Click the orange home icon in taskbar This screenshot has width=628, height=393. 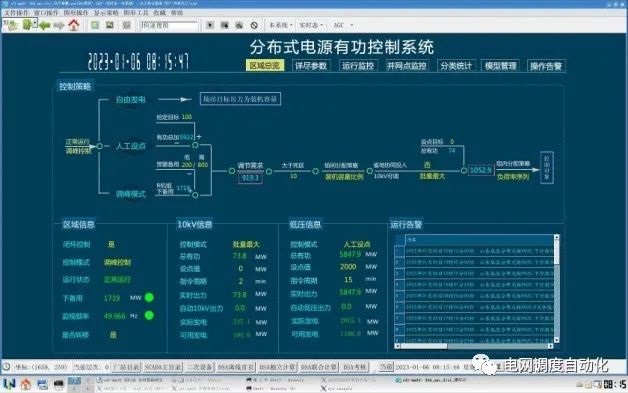[26, 385]
